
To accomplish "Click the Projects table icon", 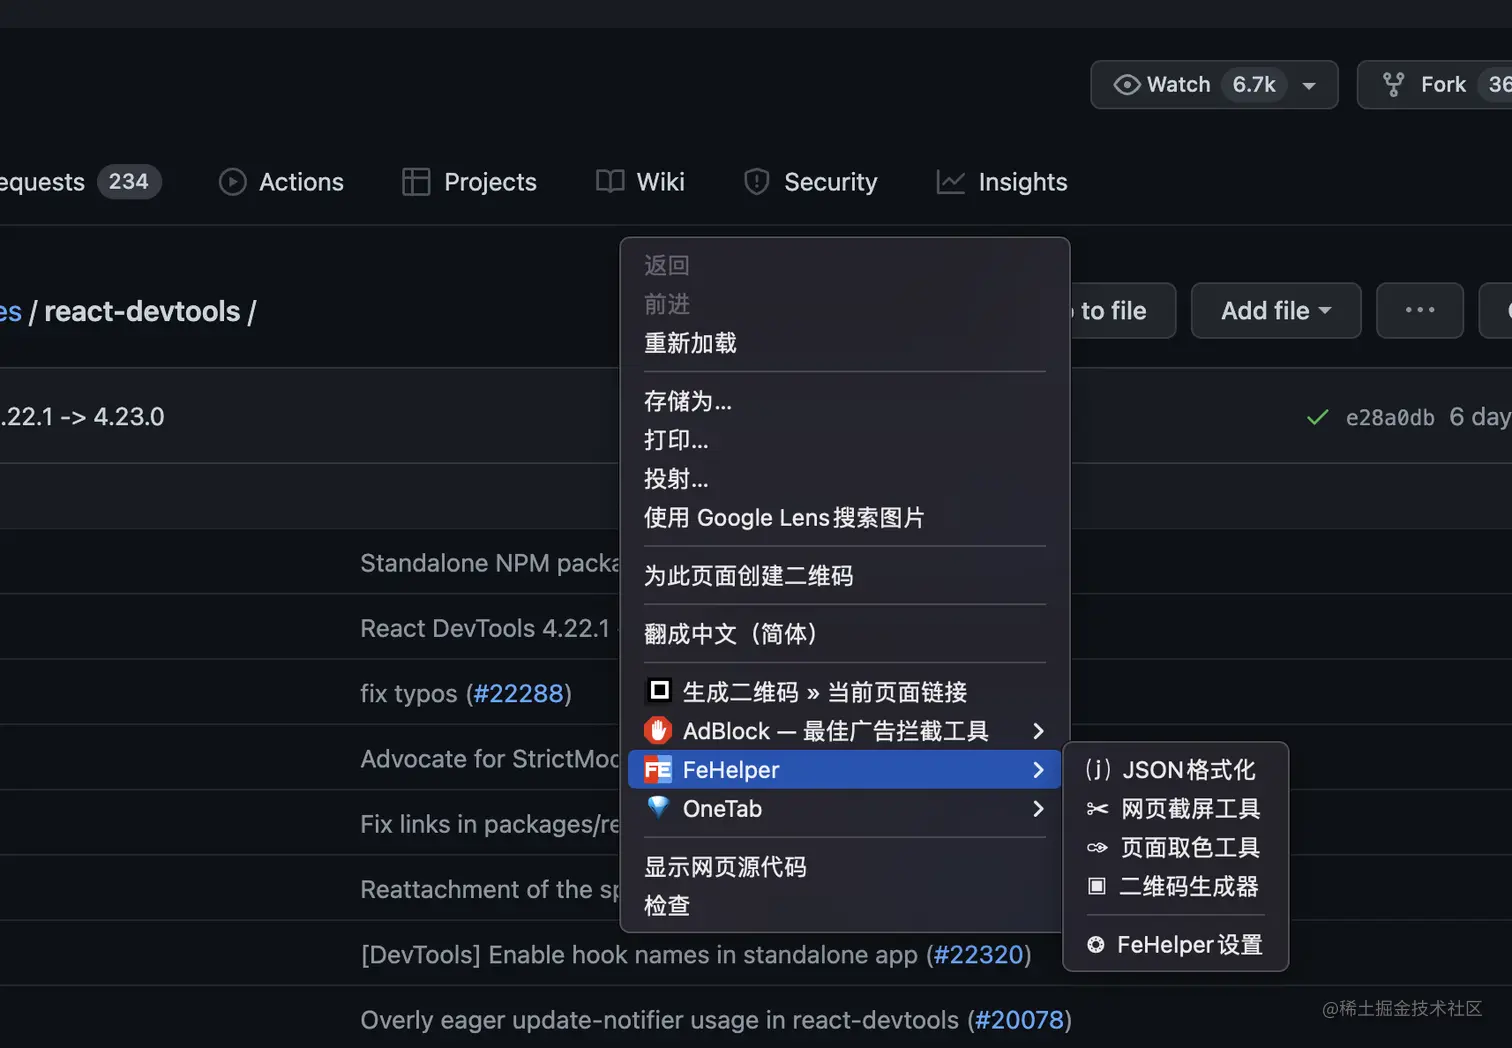I will (x=416, y=182).
